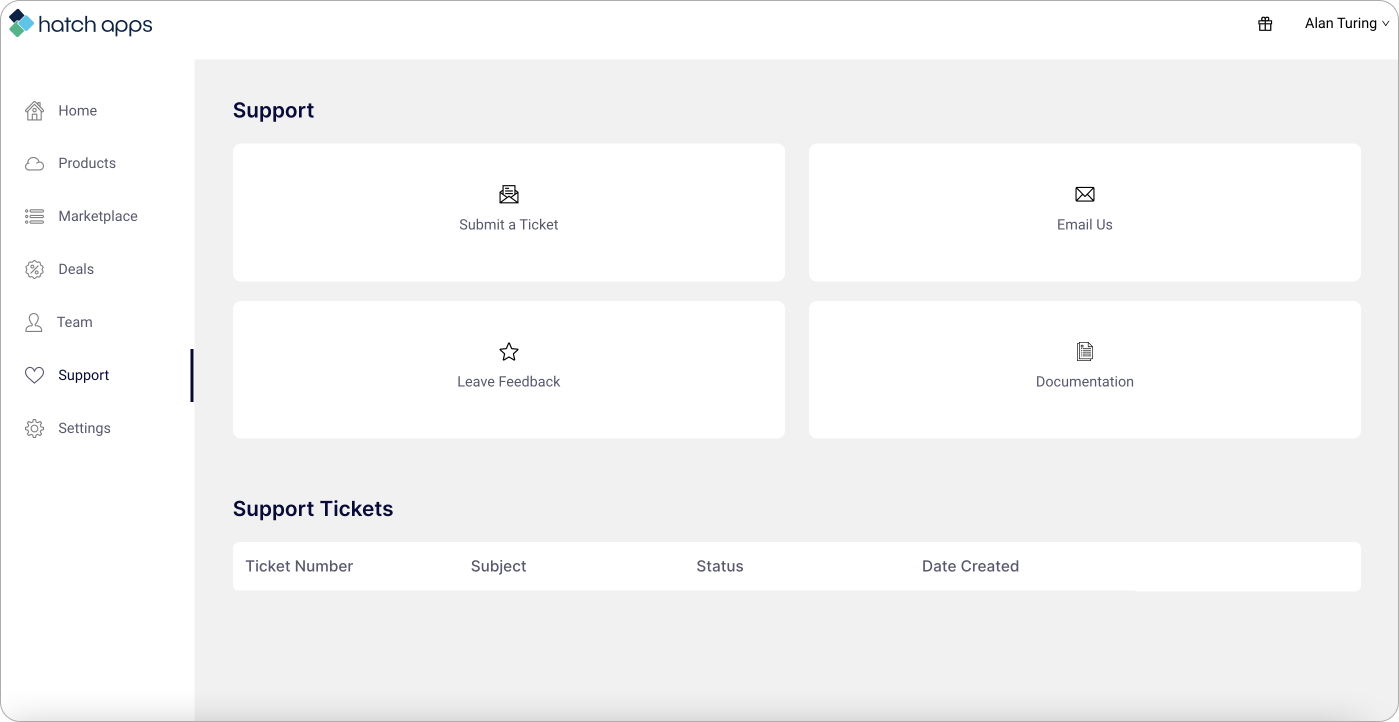Click the Subject column header
This screenshot has height=722, width=1399.
[x=498, y=566]
